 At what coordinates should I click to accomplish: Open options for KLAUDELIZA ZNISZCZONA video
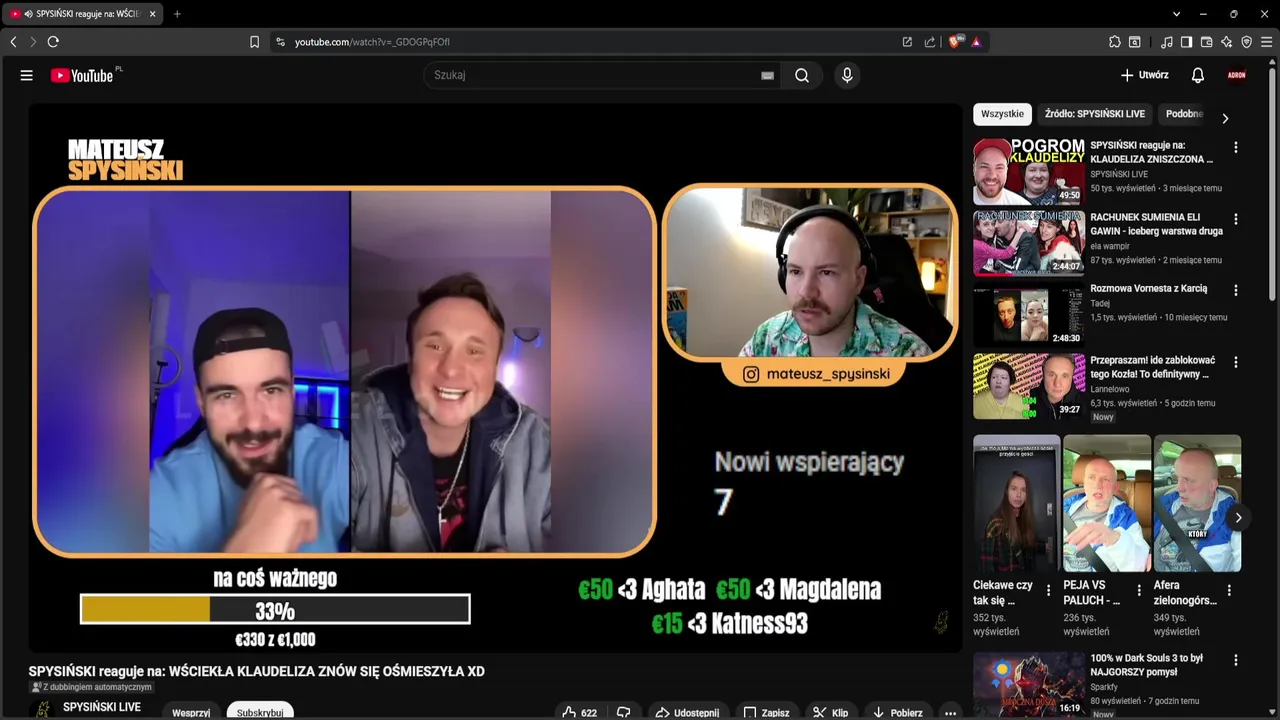click(1236, 147)
